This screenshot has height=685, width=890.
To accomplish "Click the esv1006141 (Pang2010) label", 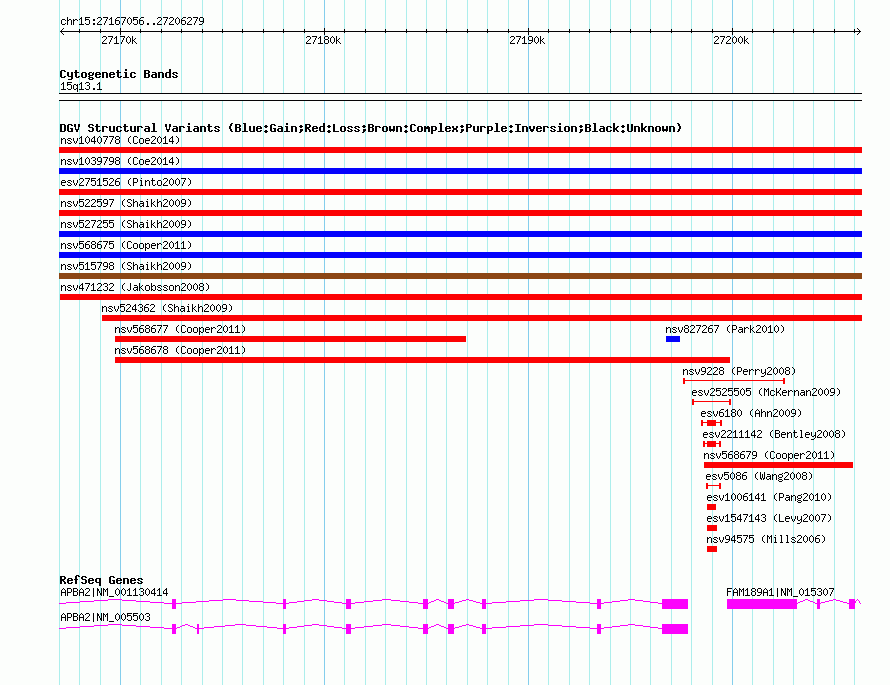I will pos(769,497).
